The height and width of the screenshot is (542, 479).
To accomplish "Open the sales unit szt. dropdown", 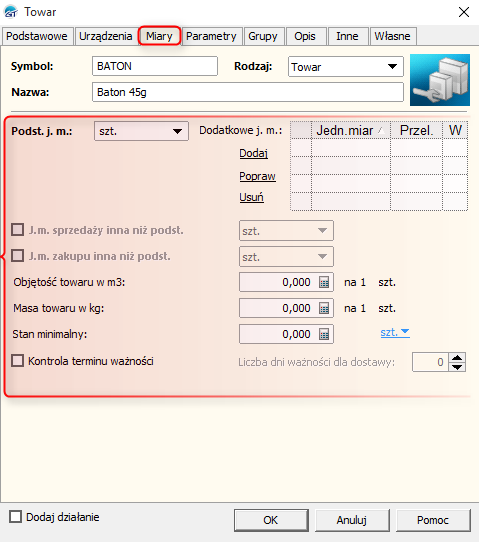I will (x=322, y=231).
